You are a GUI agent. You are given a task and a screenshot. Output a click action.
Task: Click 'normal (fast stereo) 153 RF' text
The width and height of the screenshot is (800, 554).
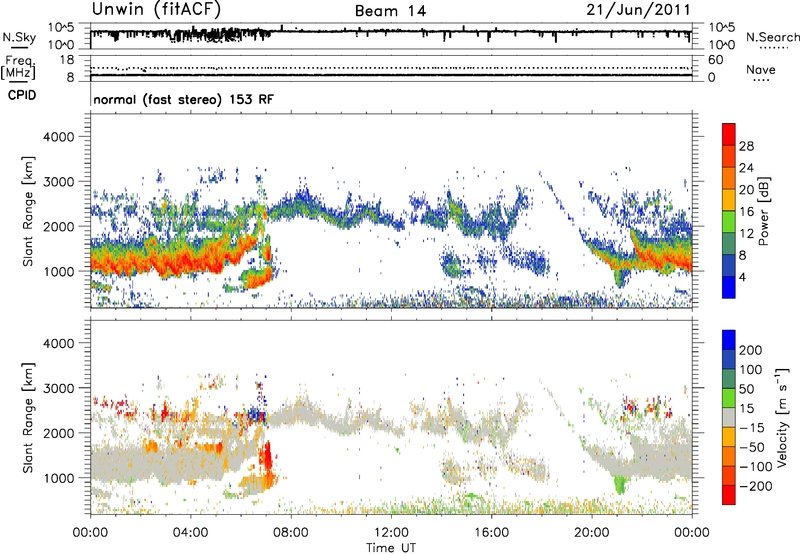[x=184, y=99]
